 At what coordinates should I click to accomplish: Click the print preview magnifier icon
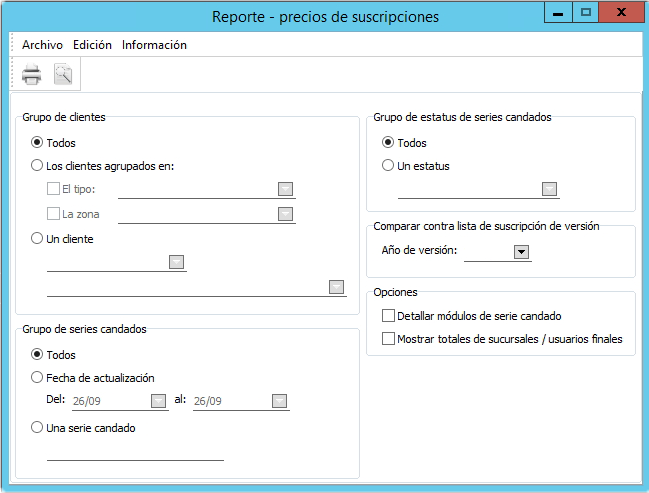coord(63,74)
